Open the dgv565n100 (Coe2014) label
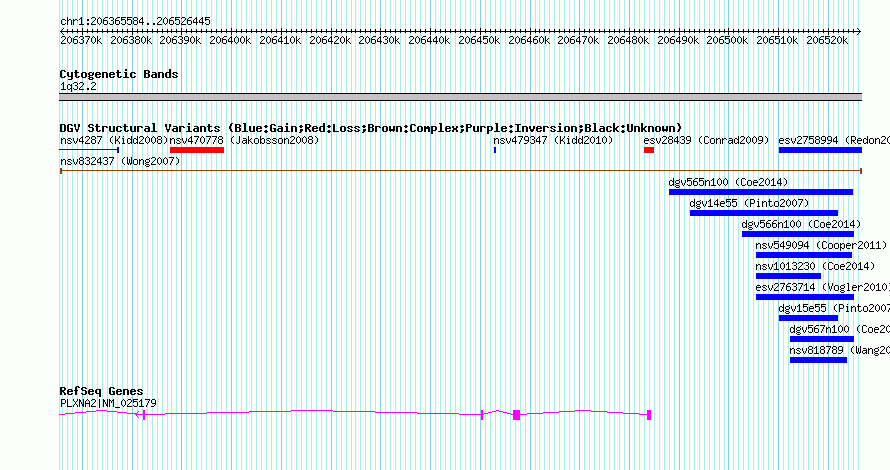This screenshot has width=890, height=470. pyautogui.click(x=728, y=182)
